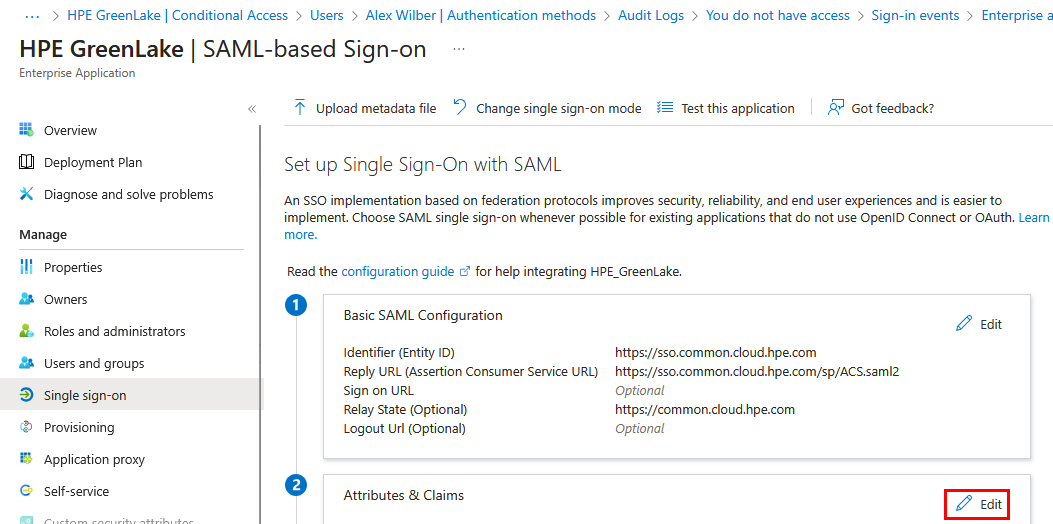Open Deployment Plan book icon
This screenshot has height=524, width=1053.
coord(27,162)
